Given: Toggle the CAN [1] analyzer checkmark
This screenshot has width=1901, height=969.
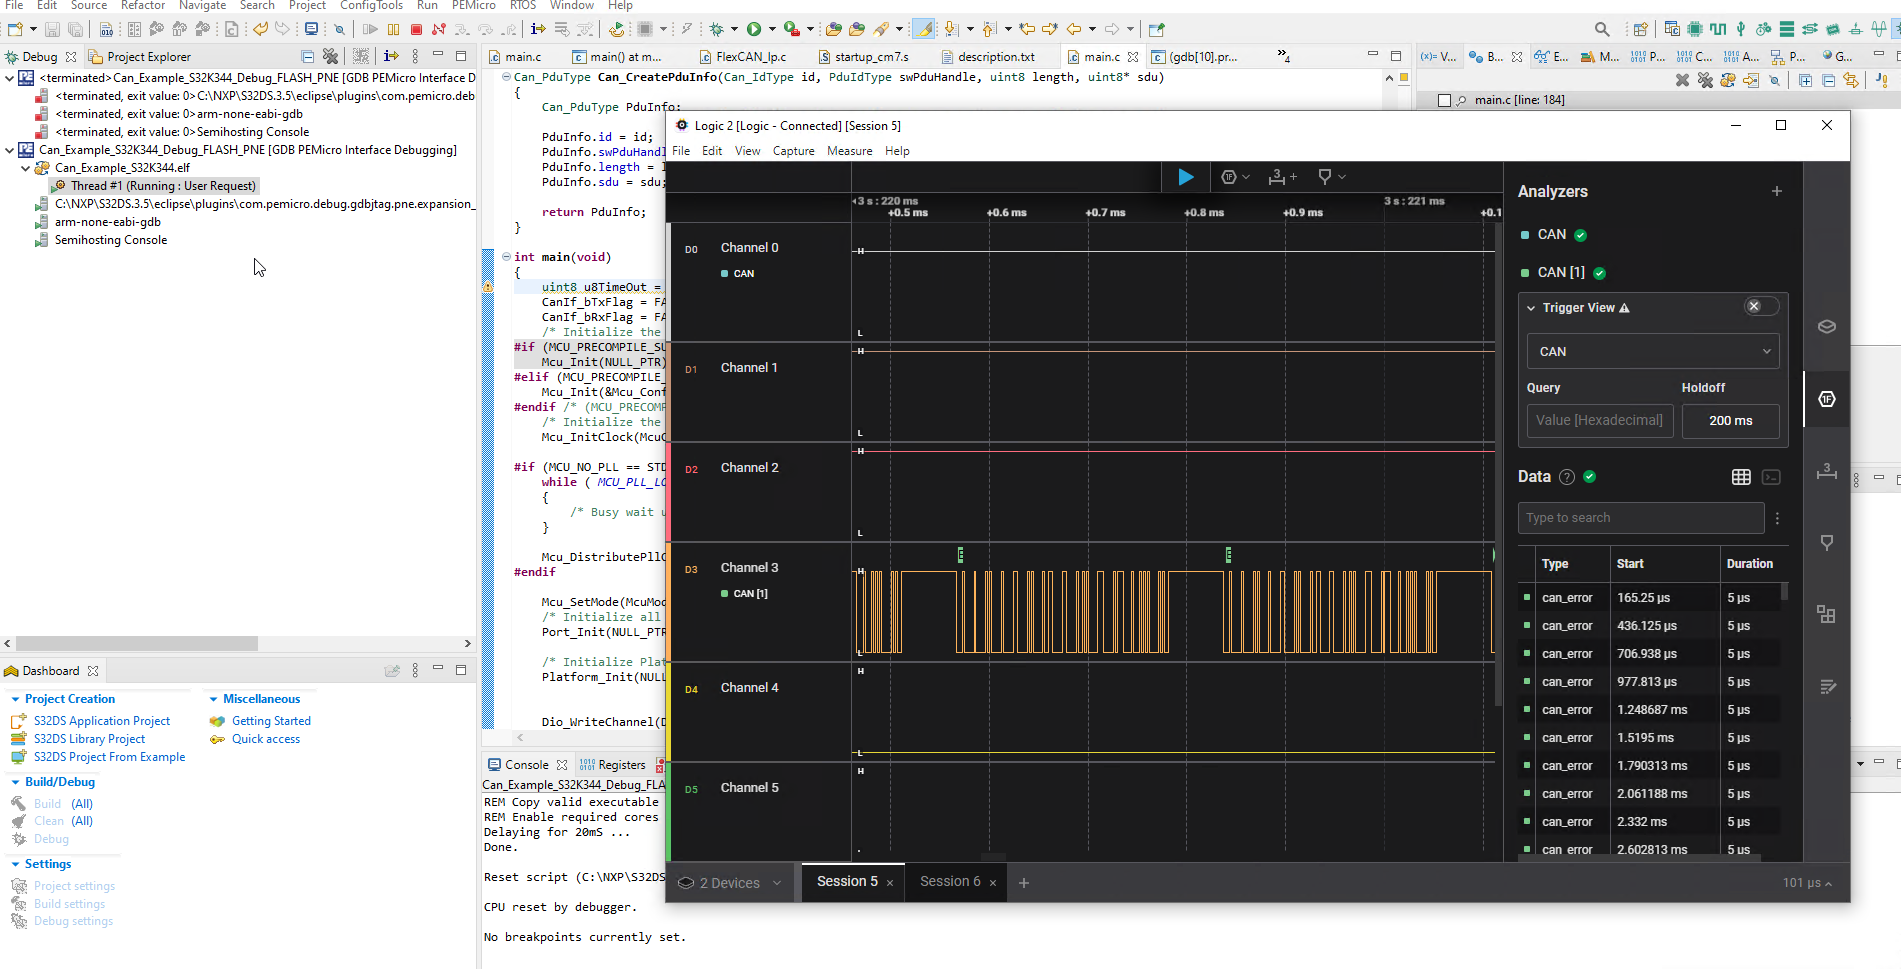Looking at the screenshot, I should pos(1599,272).
